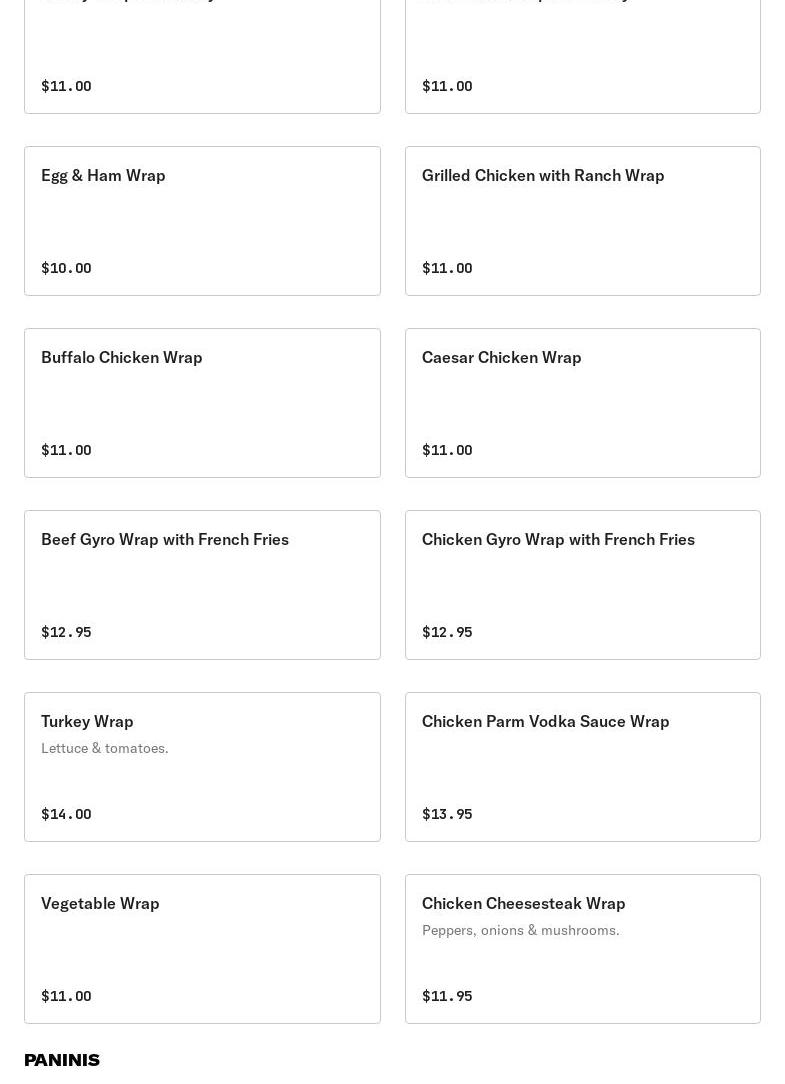Click the Paninis section heading
This screenshot has height=1084, width=785.
pos(62,1059)
